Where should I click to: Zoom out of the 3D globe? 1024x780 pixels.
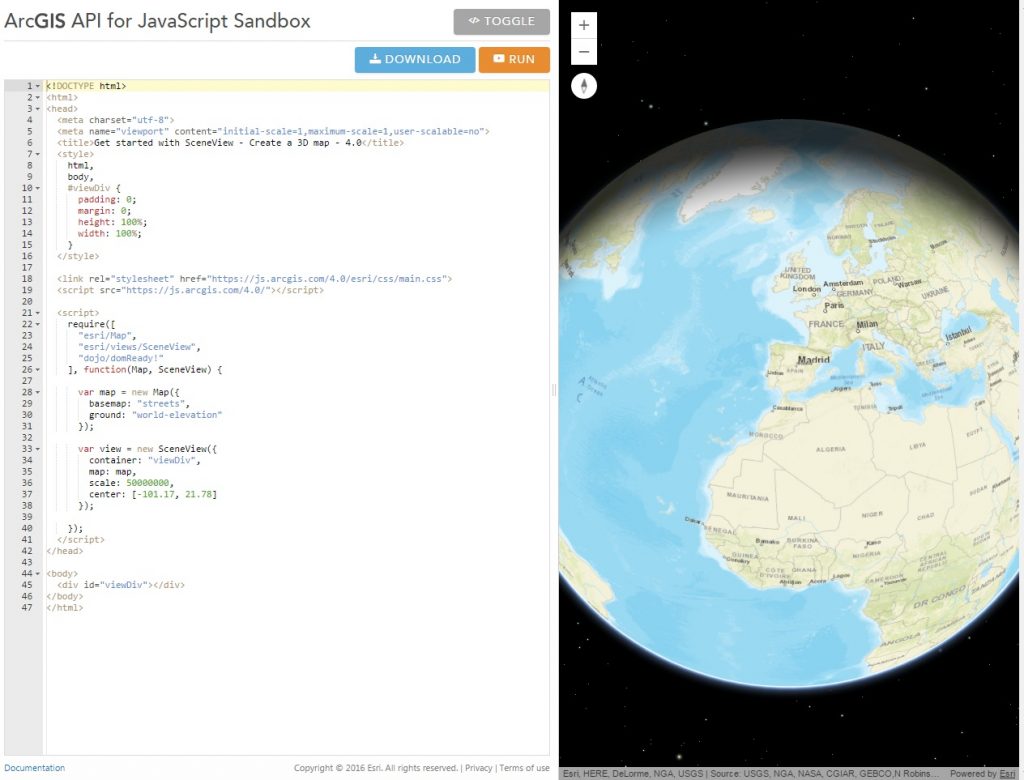(x=584, y=52)
